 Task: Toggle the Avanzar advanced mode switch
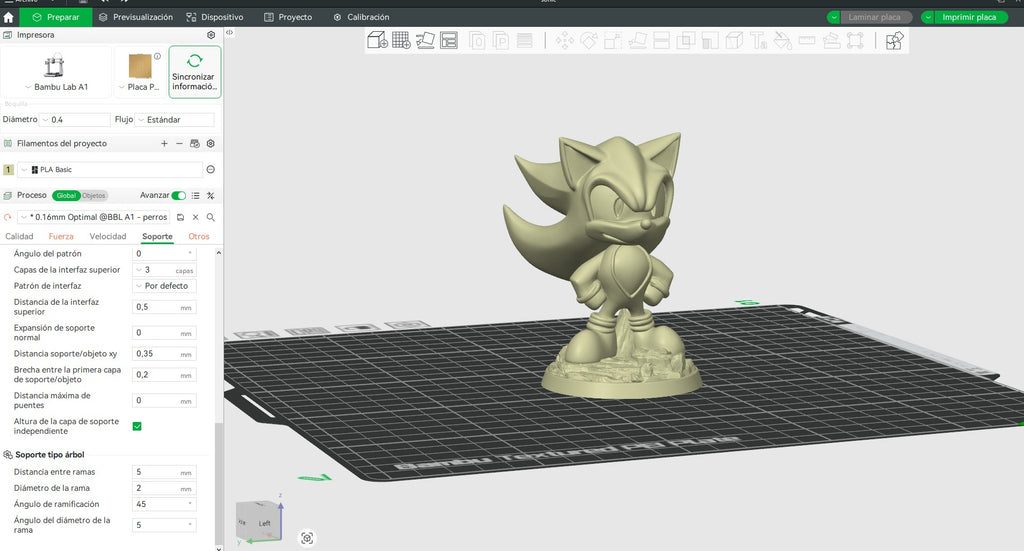click(178, 195)
